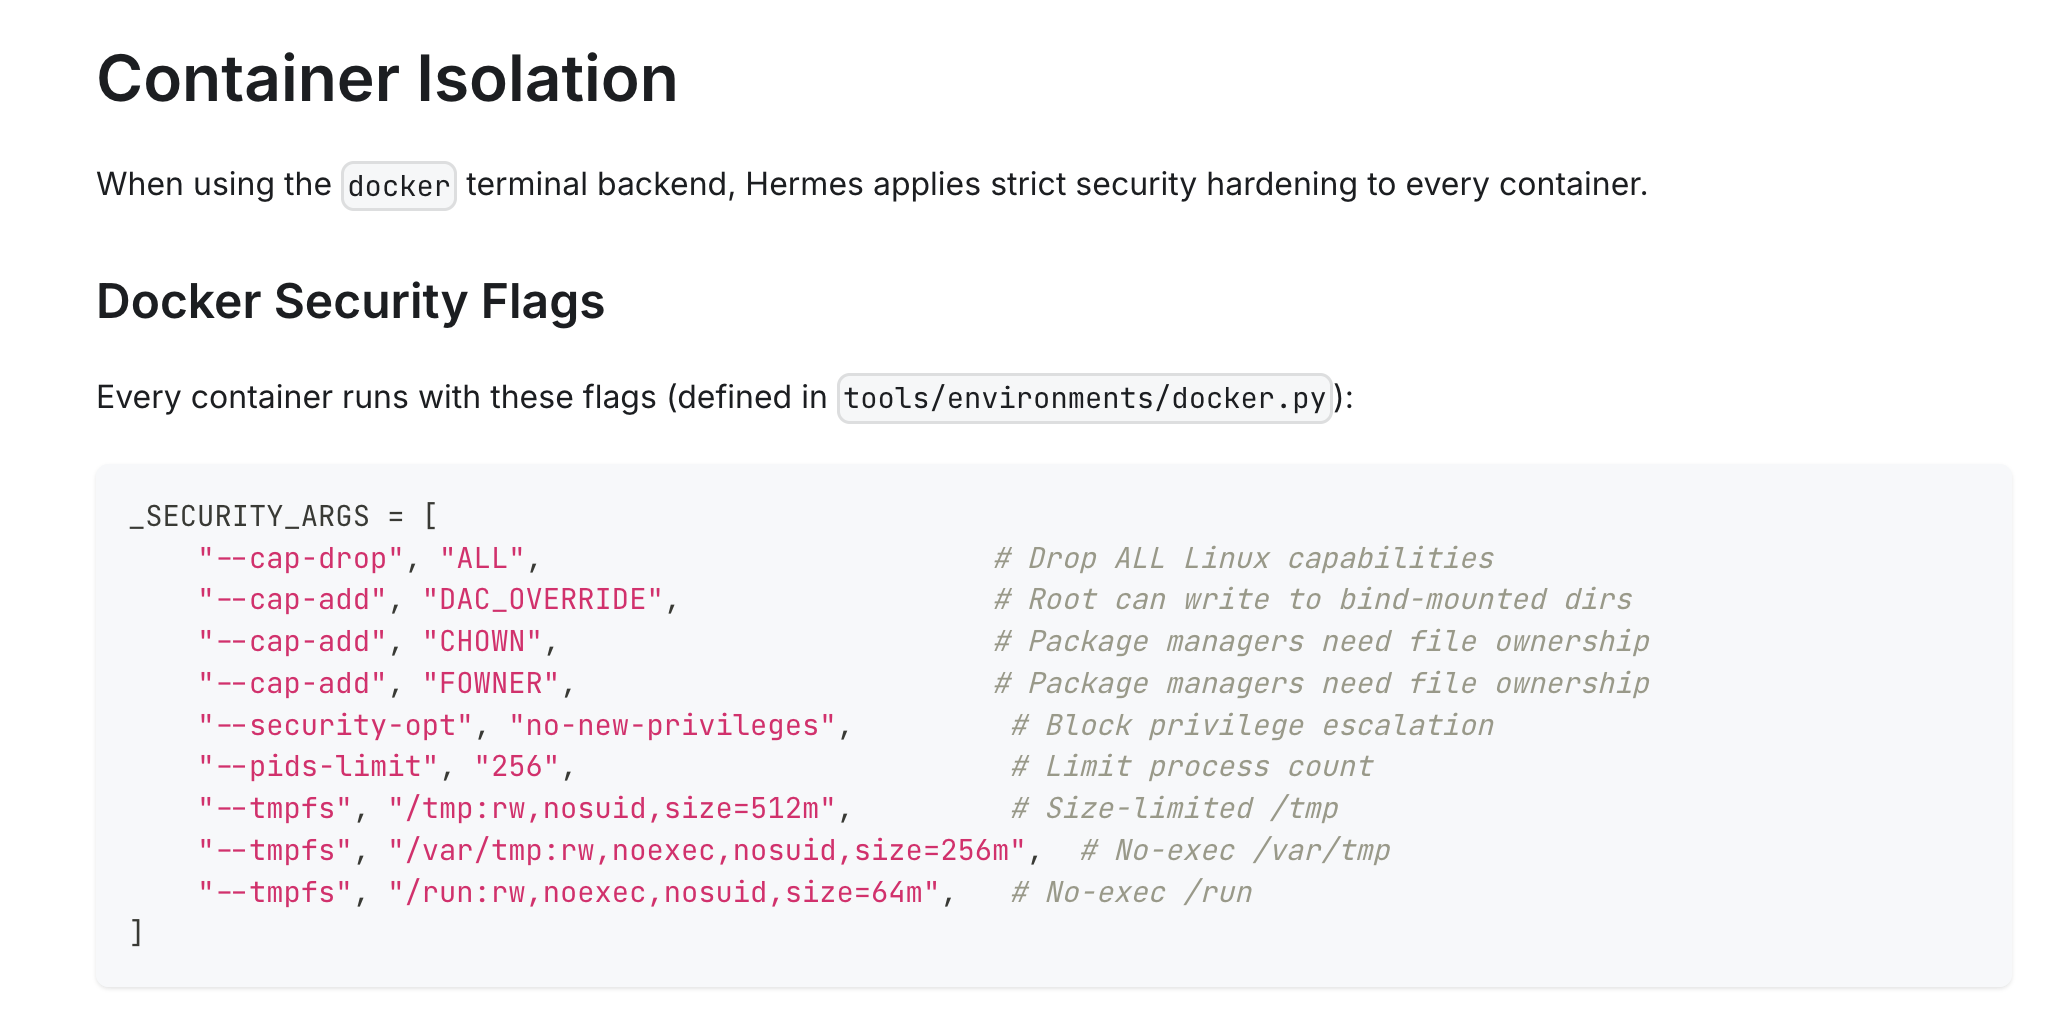Screen dimensions: 2060x1036
Task: Click the "--security-opt" flag string
Action: click(335, 725)
